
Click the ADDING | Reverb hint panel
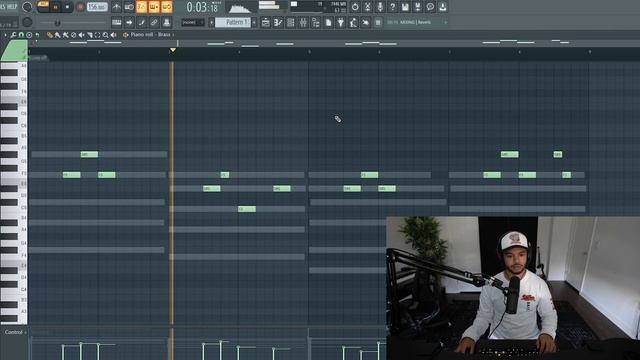416,22
